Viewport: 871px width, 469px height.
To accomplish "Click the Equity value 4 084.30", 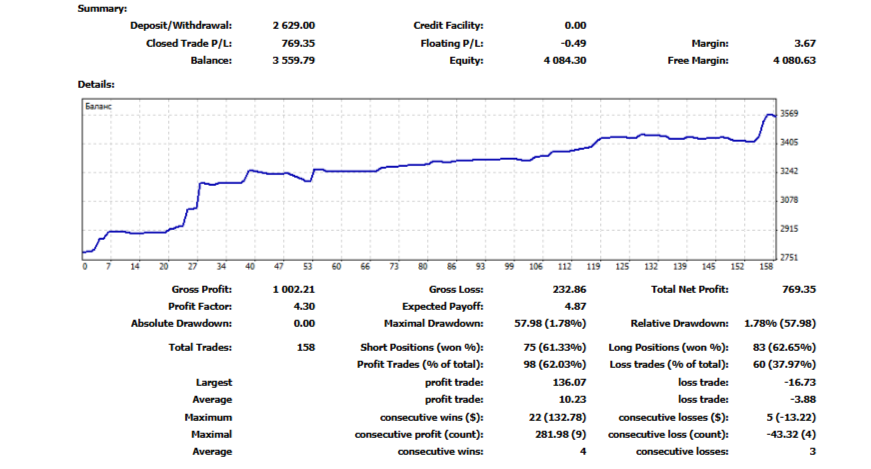I will 564,61.
